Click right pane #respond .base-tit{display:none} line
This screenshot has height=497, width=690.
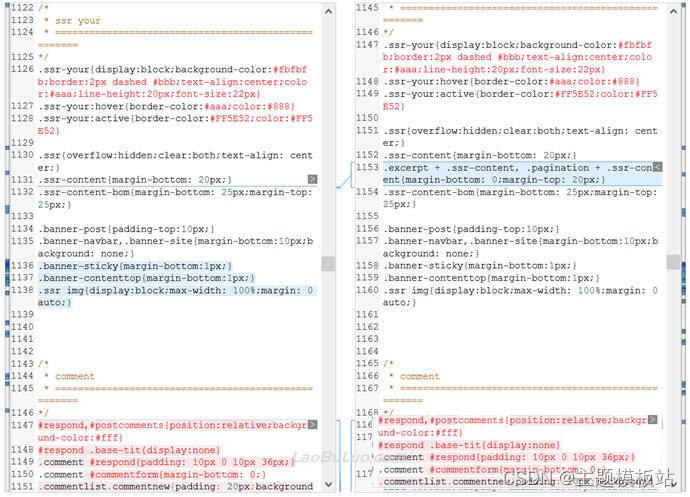point(469,445)
